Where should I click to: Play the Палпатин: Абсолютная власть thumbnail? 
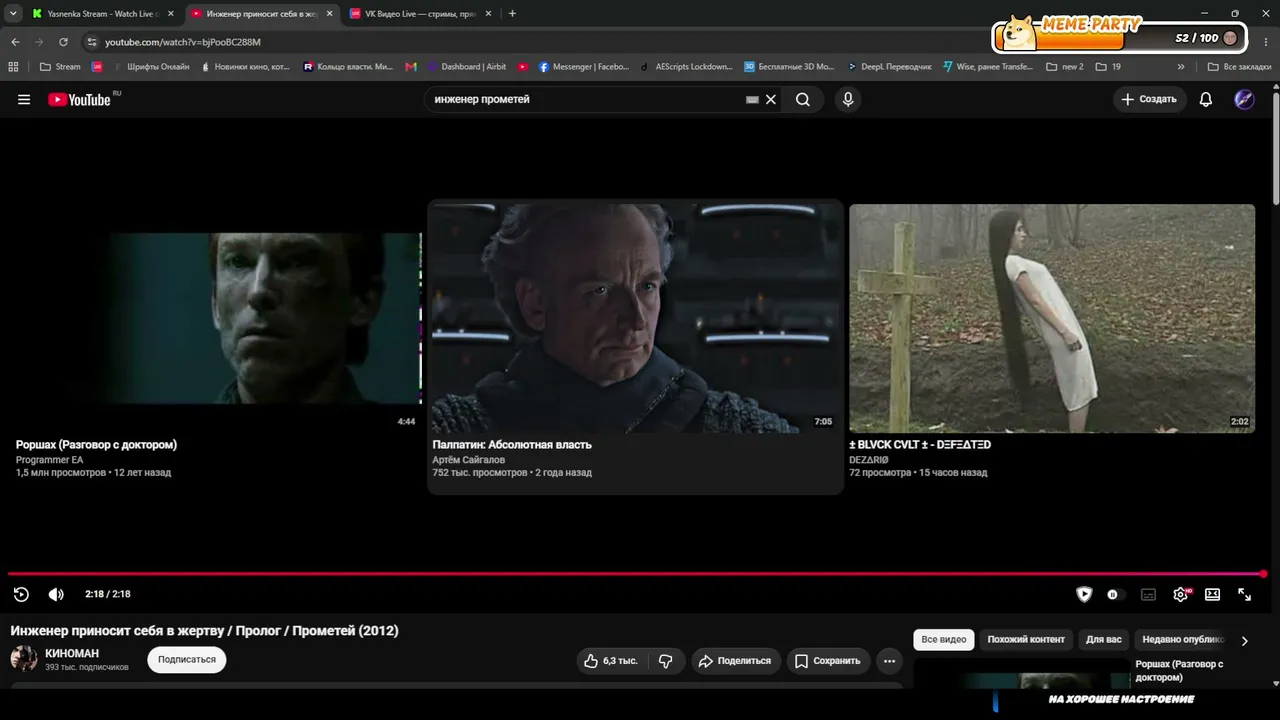pyautogui.click(x=636, y=318)
